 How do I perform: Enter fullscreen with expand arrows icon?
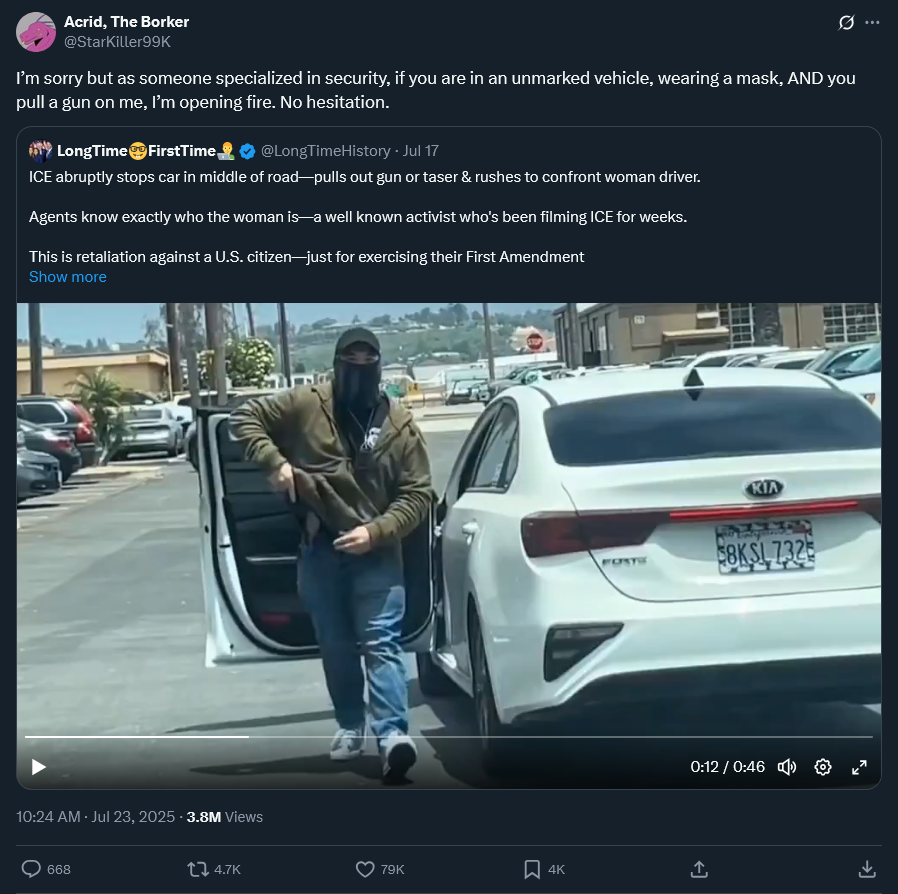(859, 767)
